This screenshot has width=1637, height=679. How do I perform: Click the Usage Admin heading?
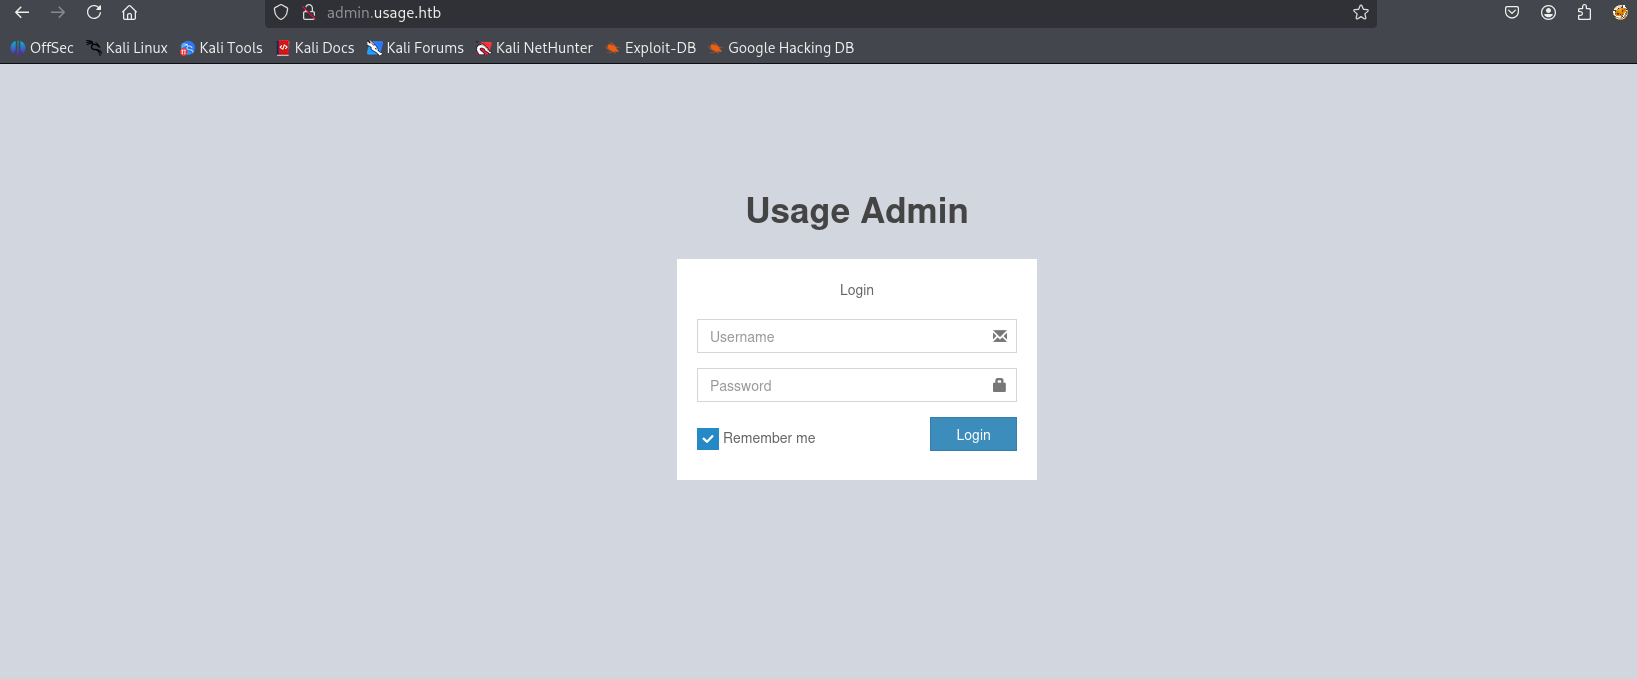857,211
